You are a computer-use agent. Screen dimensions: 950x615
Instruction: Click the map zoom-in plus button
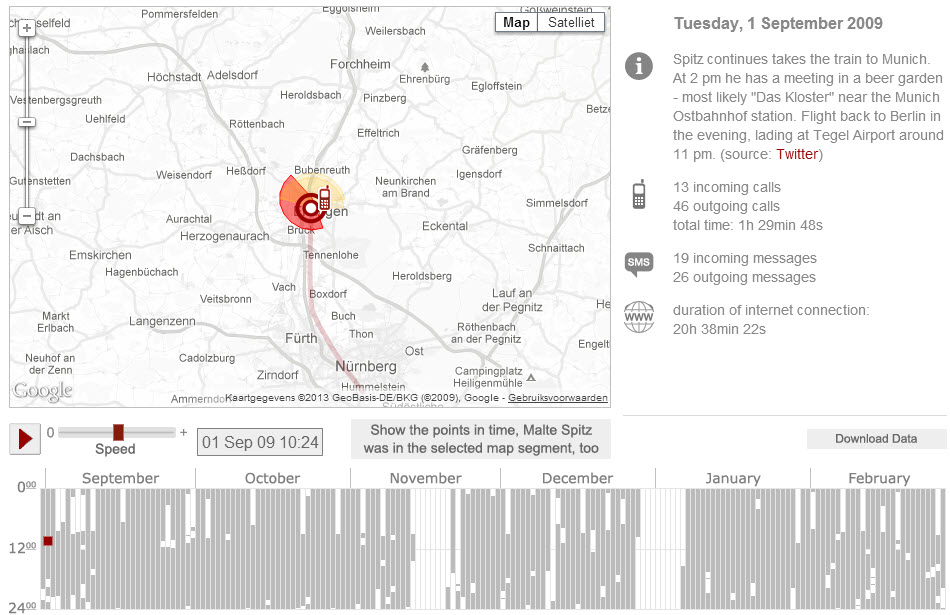tap(27, 27)
